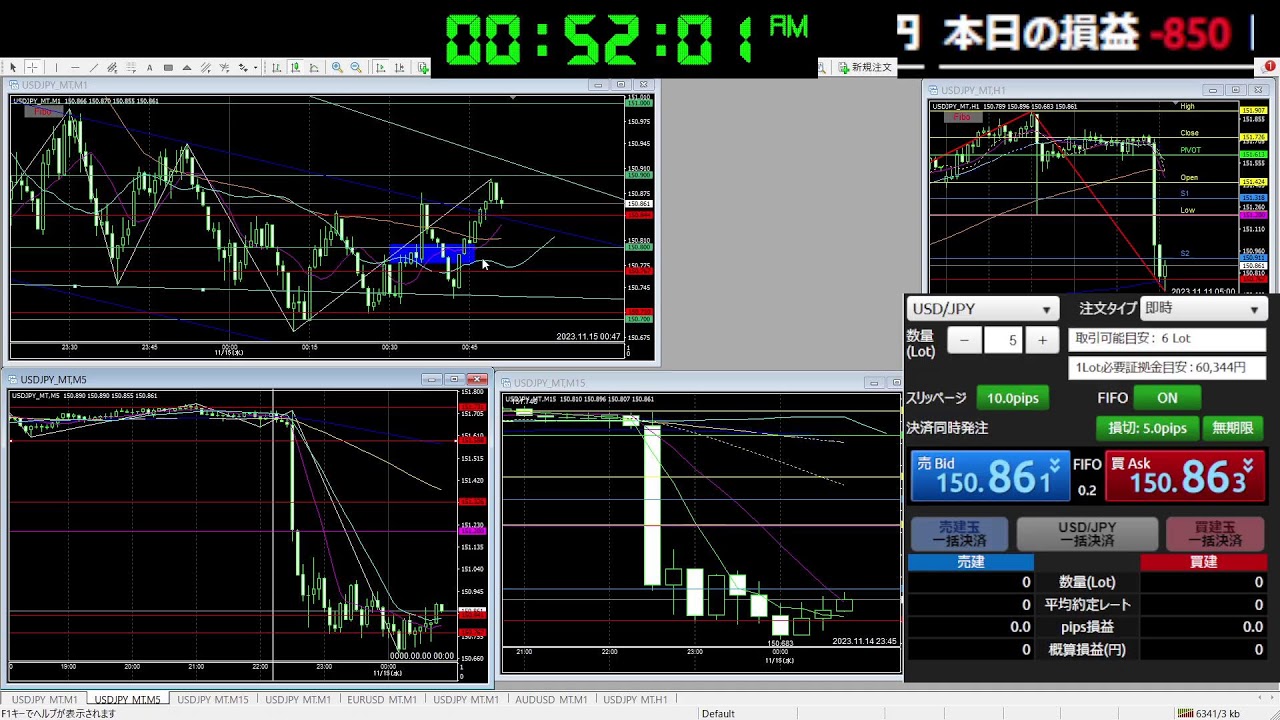This screenshot has width=1280, height=720.
Task: Click the plus button to increase lot
Action: coord(1042,340)
